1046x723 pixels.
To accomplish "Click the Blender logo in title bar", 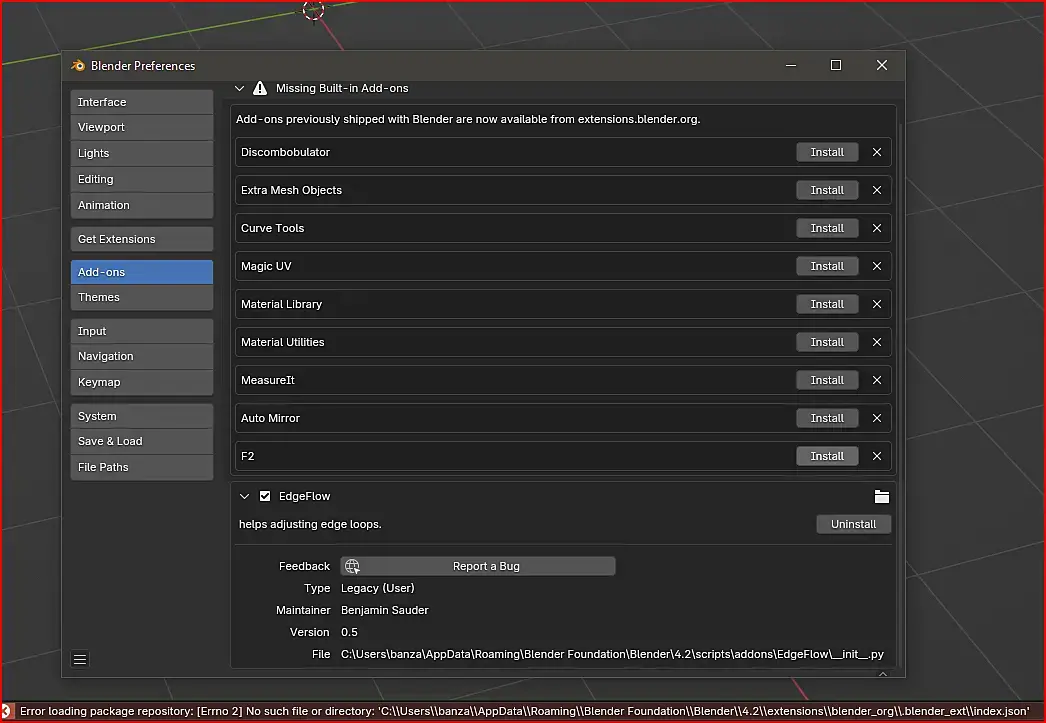I will click(78, 65).
